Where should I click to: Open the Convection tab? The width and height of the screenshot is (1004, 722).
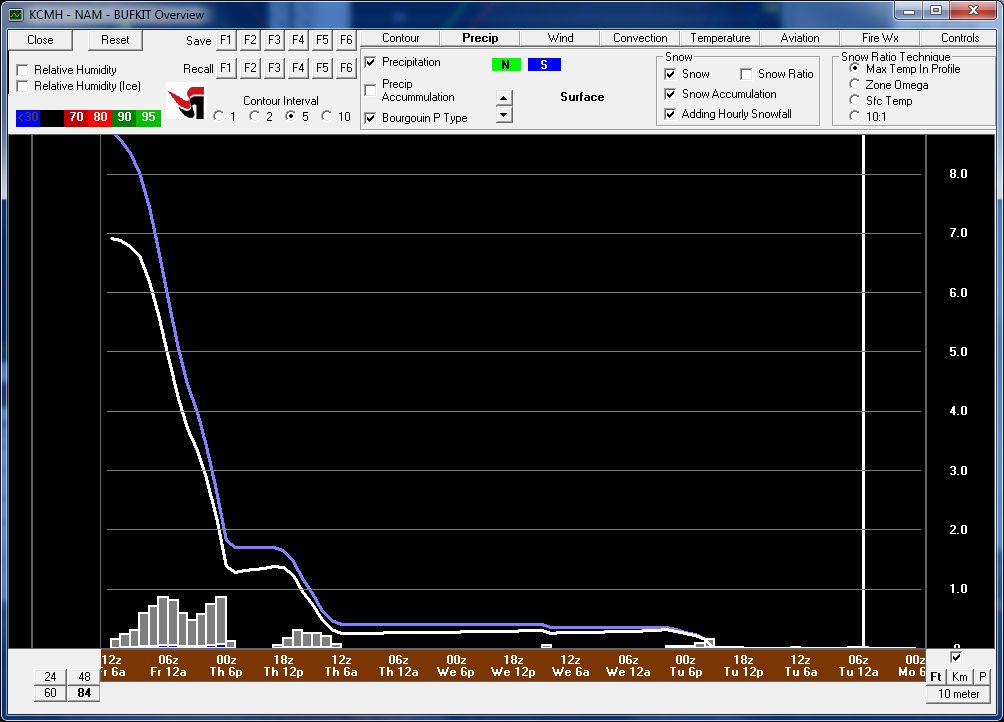640,38
